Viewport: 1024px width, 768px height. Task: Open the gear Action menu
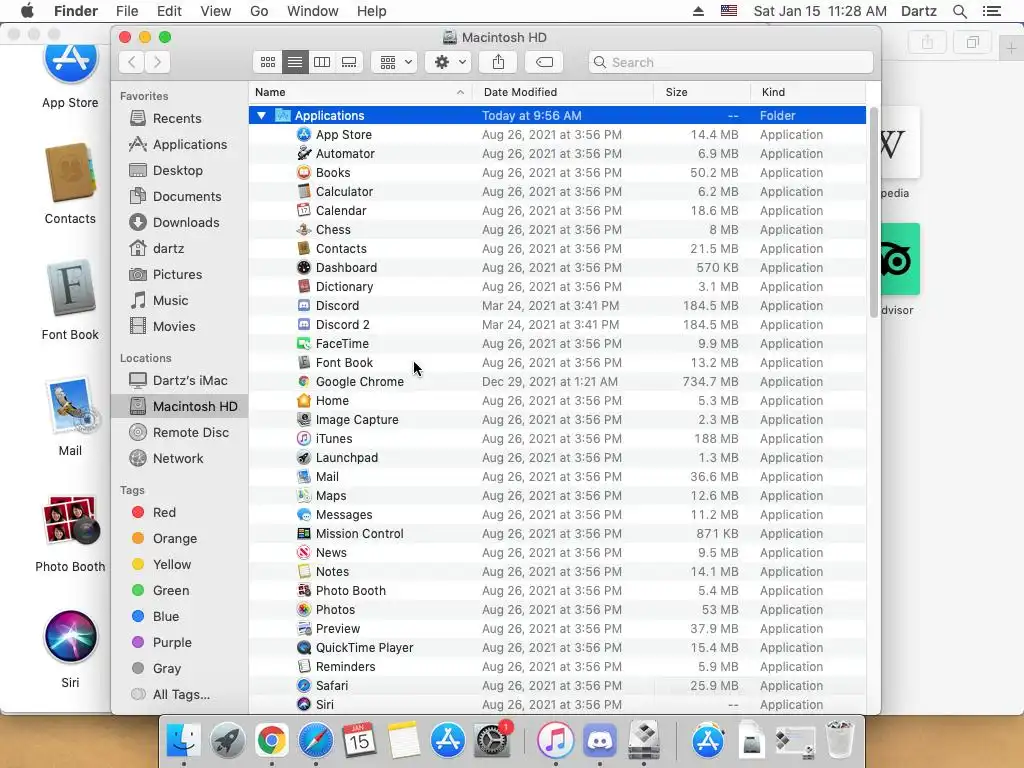(x=448, y=62)
